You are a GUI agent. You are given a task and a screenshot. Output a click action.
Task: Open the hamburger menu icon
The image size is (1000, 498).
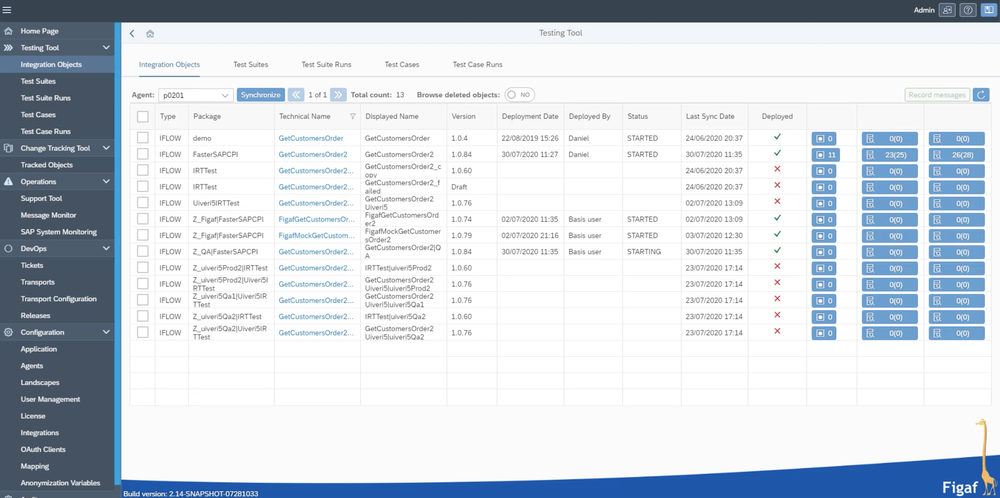7,10
